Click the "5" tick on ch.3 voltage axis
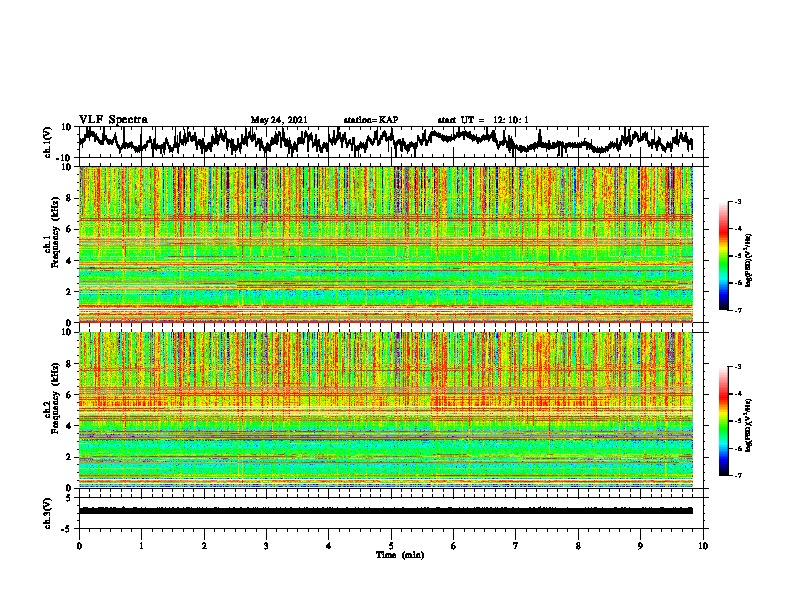 pos(69,498)
